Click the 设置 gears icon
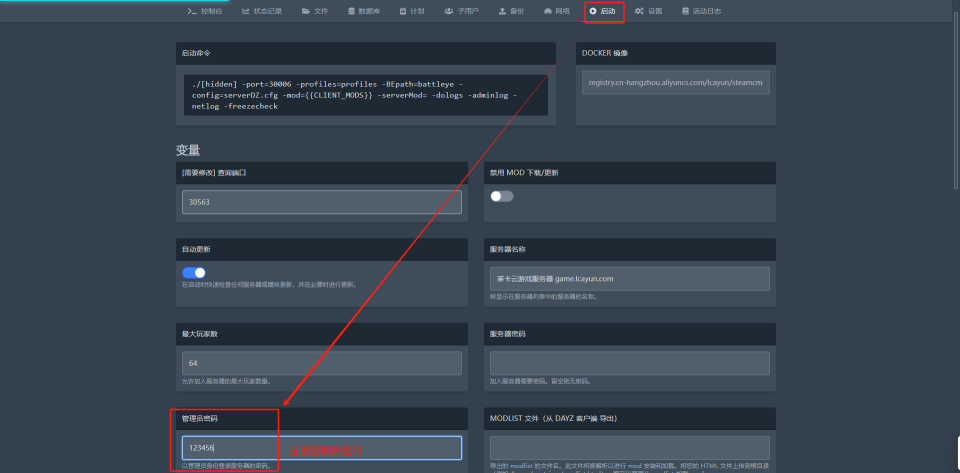Image resolution: width=960 pixels, height=473 pixels. click(639, 11)
